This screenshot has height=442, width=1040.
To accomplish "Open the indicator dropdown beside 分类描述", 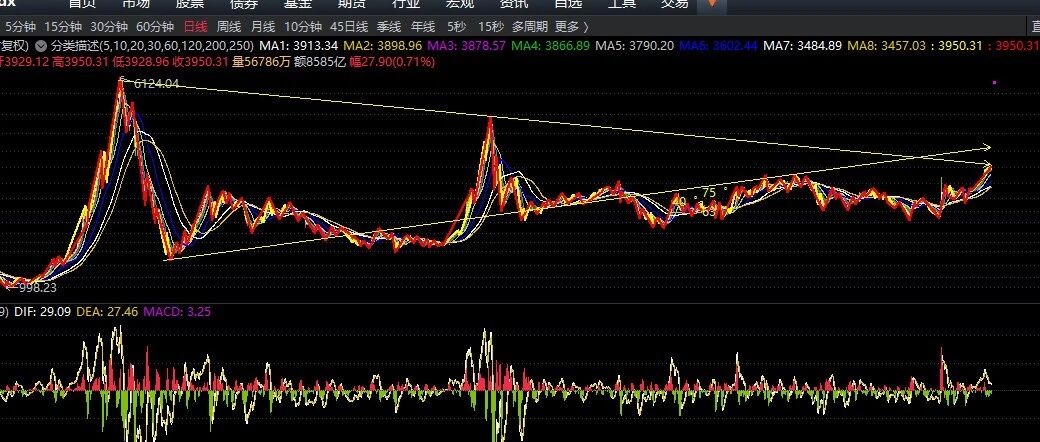I will (41, 46).
